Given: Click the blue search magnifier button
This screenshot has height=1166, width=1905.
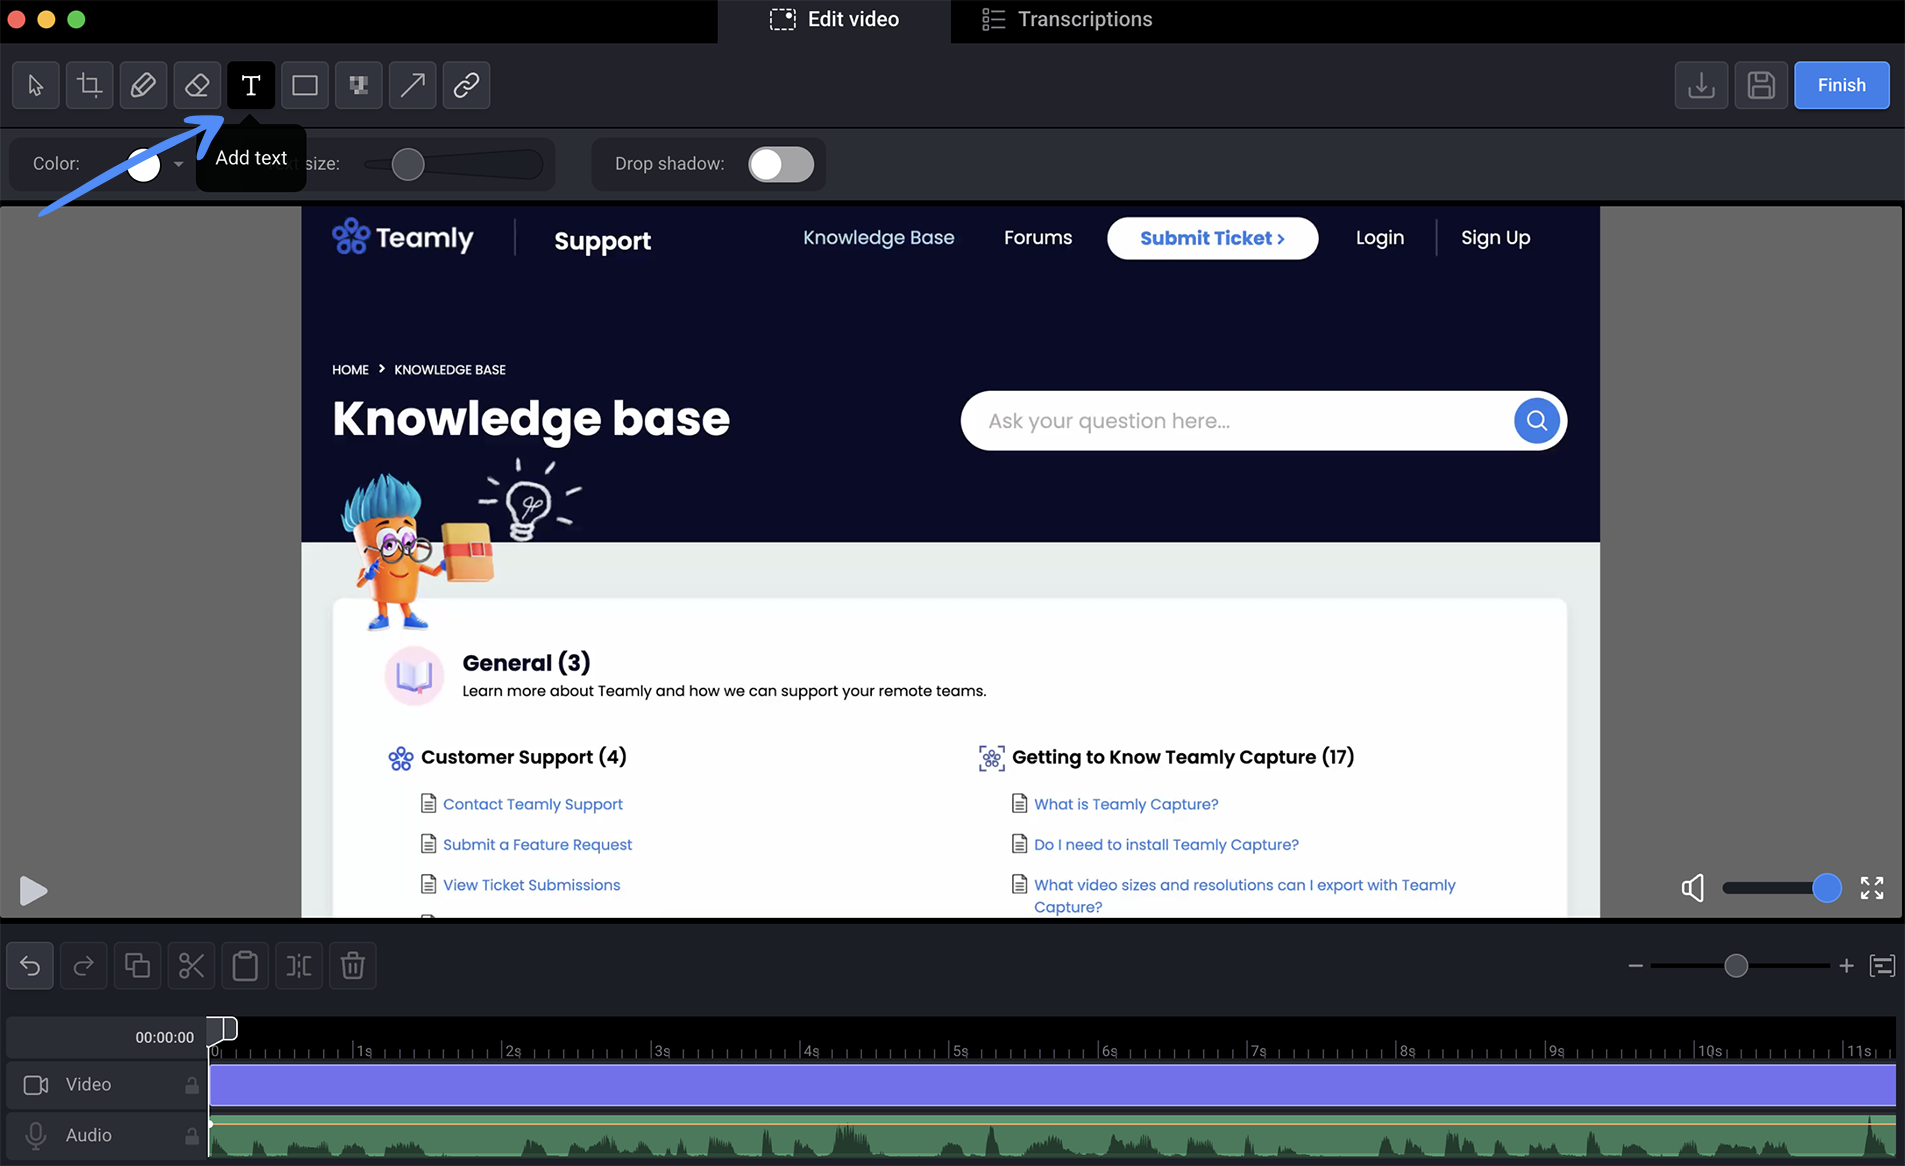Looking at the screenshot, I should (1537, 421).
